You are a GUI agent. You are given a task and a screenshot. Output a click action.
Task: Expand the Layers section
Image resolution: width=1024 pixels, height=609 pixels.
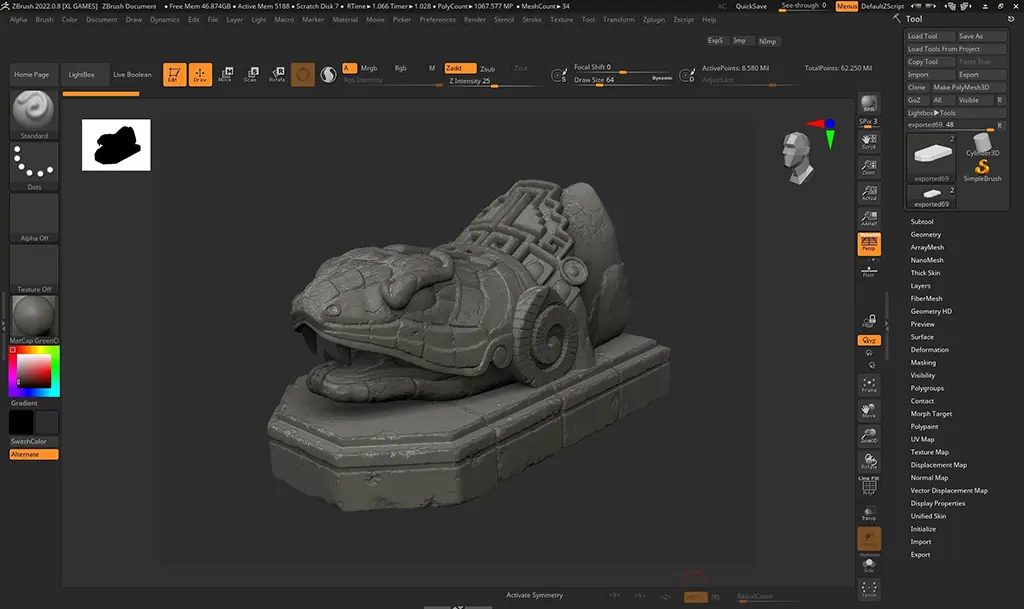click(920, 286)
